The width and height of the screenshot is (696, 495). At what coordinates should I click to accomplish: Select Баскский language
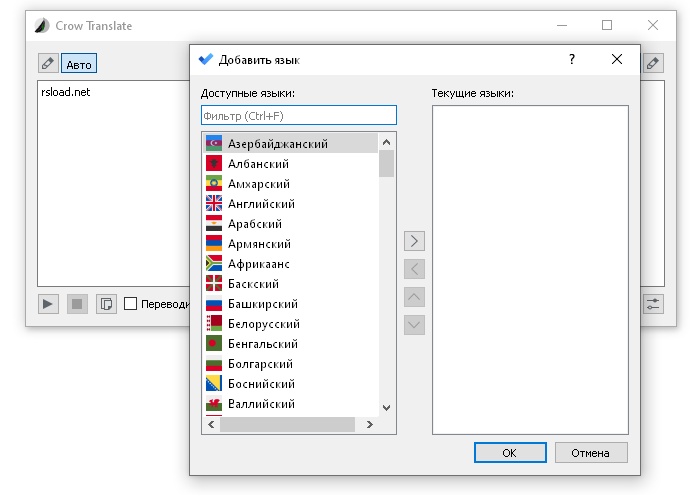point(291,283)
